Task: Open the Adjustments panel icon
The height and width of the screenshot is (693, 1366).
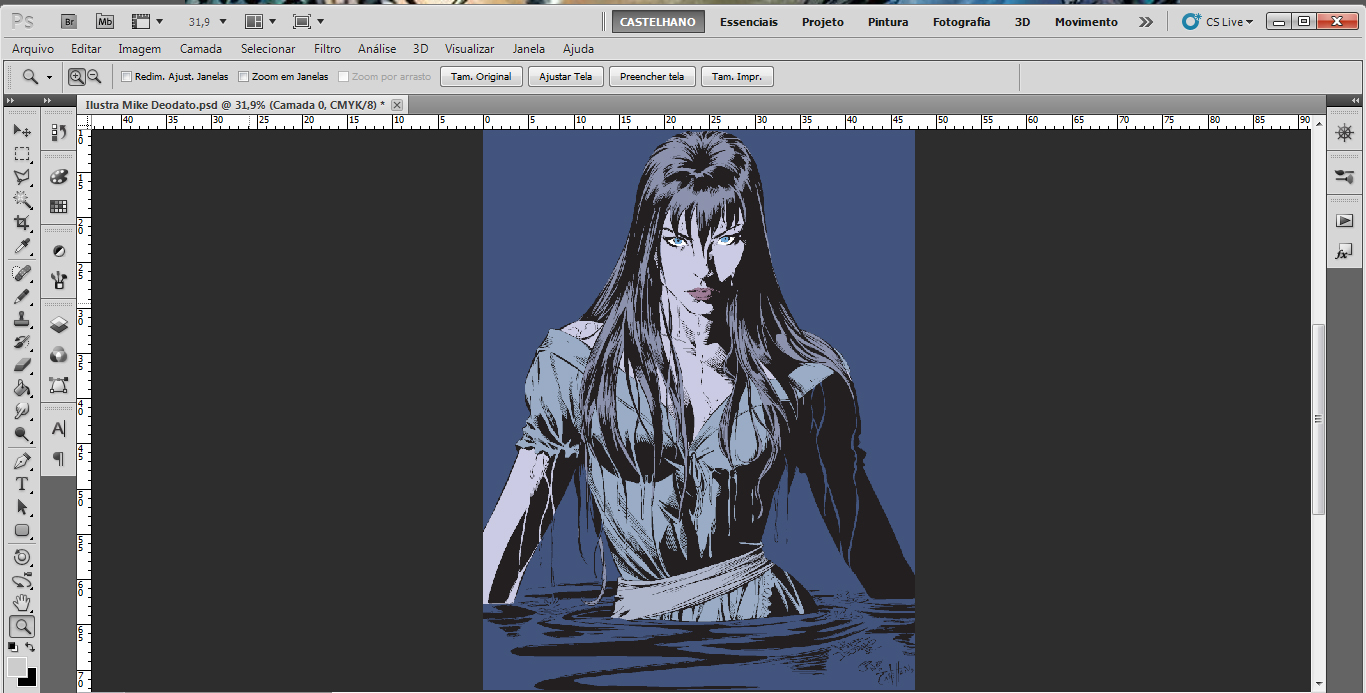Action: (58, 251)
